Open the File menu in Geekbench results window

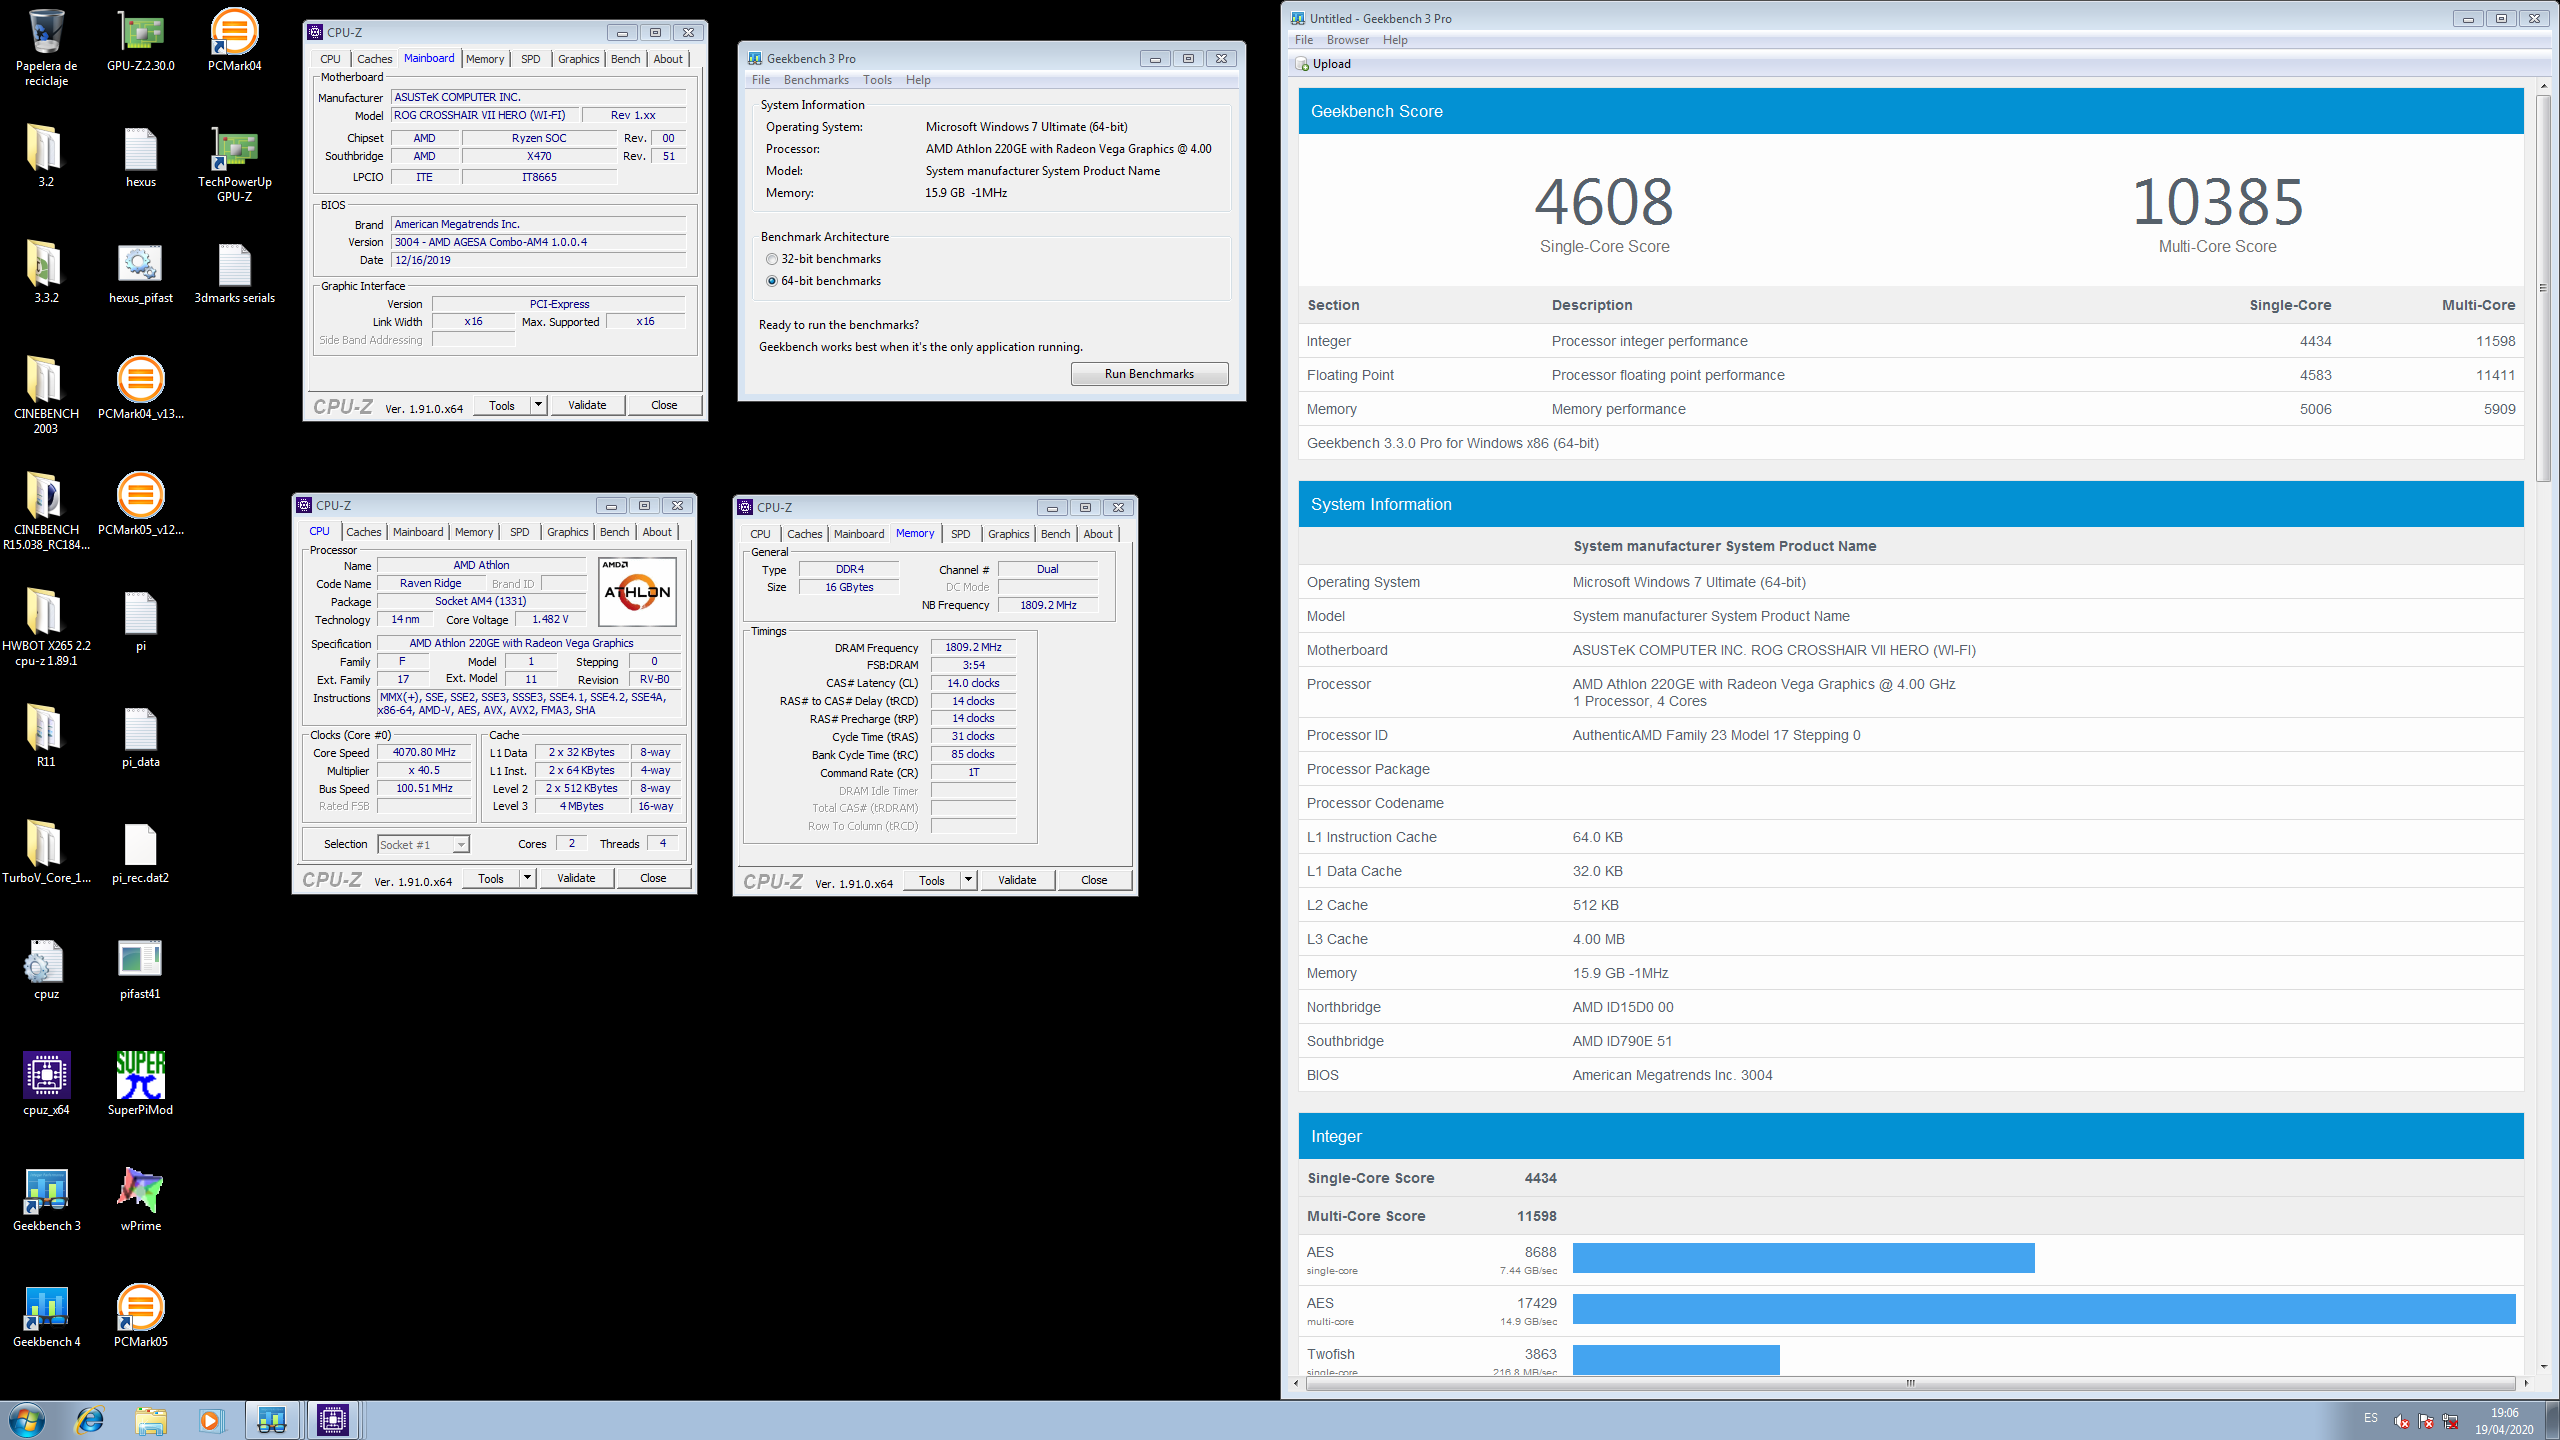pos(1304,40)
